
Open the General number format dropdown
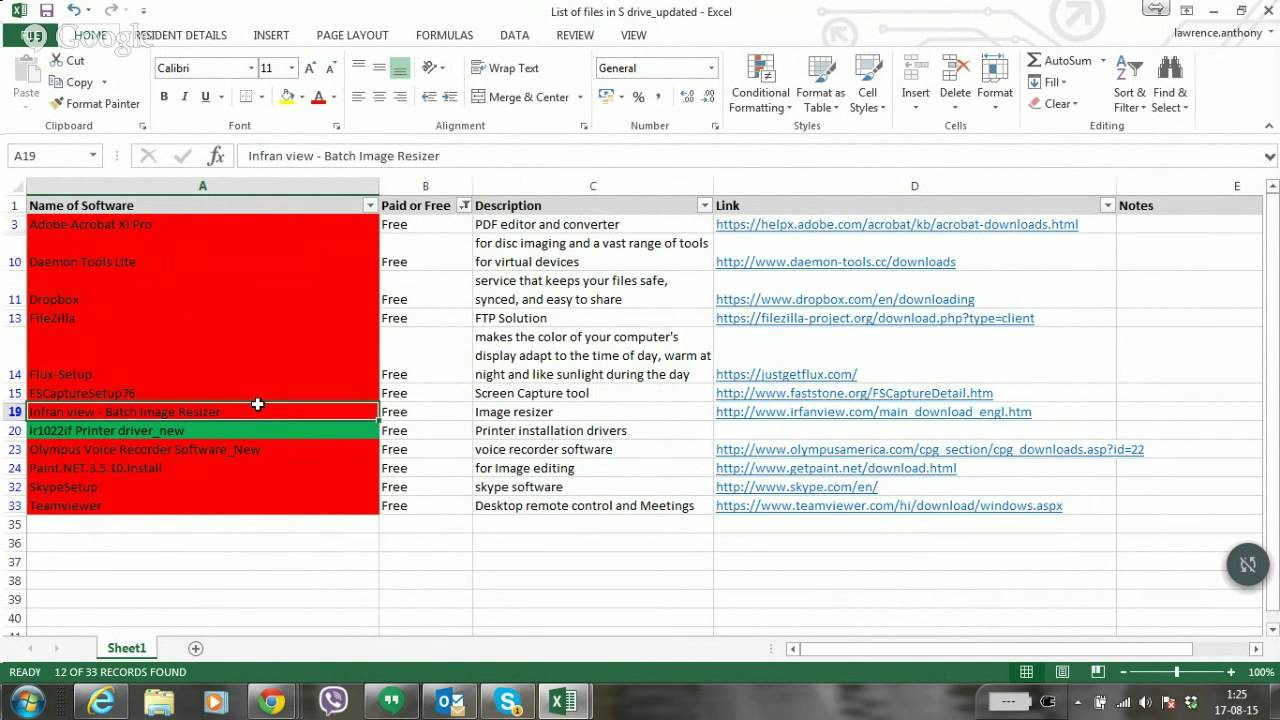coord(712,68)
